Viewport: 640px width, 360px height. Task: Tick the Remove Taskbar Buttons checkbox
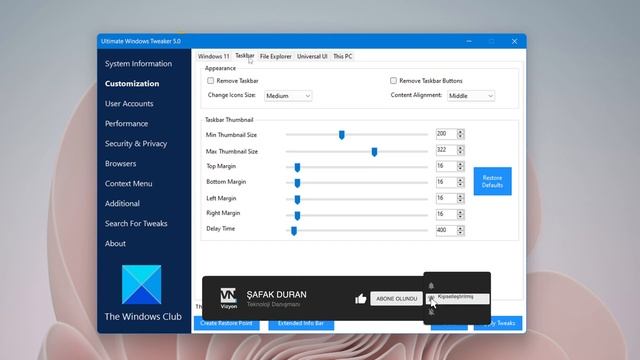393,81
